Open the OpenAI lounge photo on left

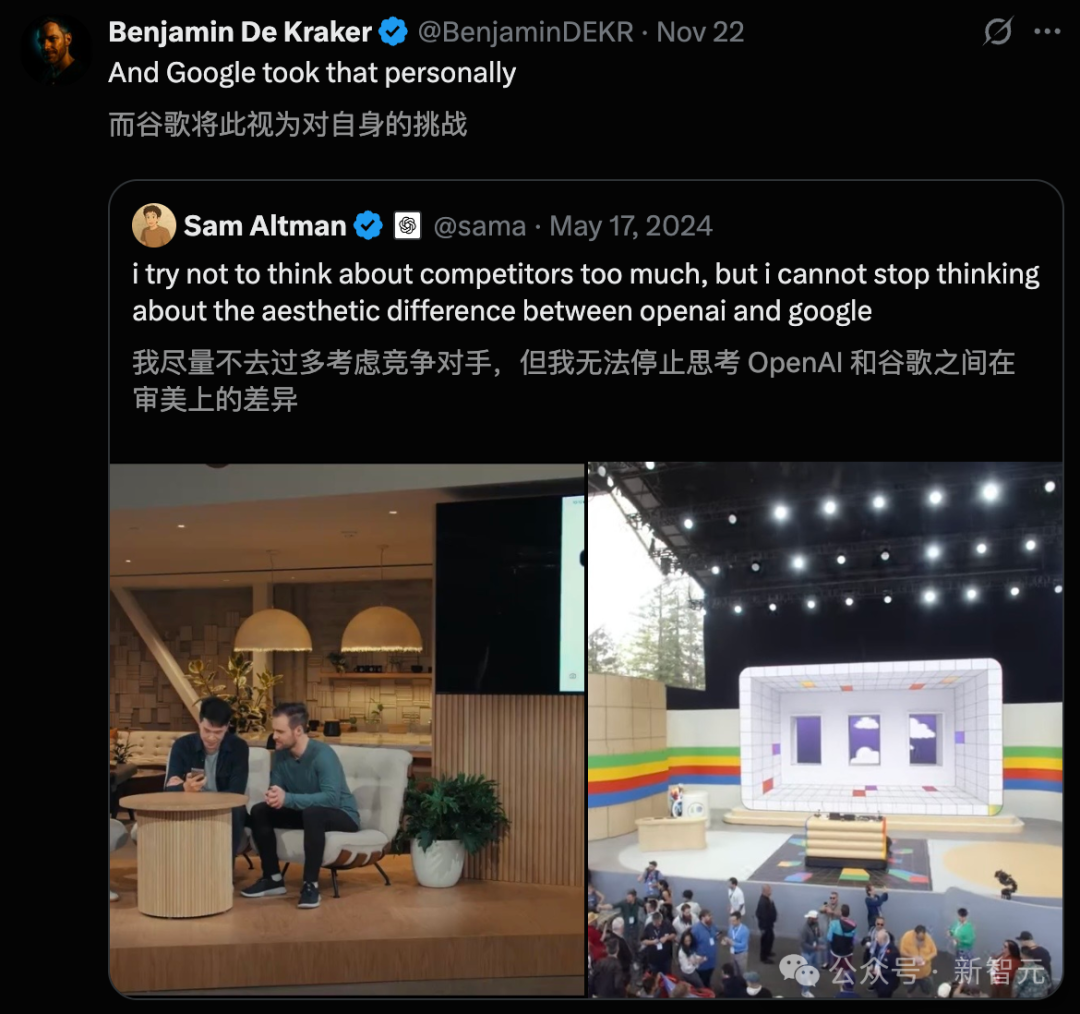pos(346,729)
